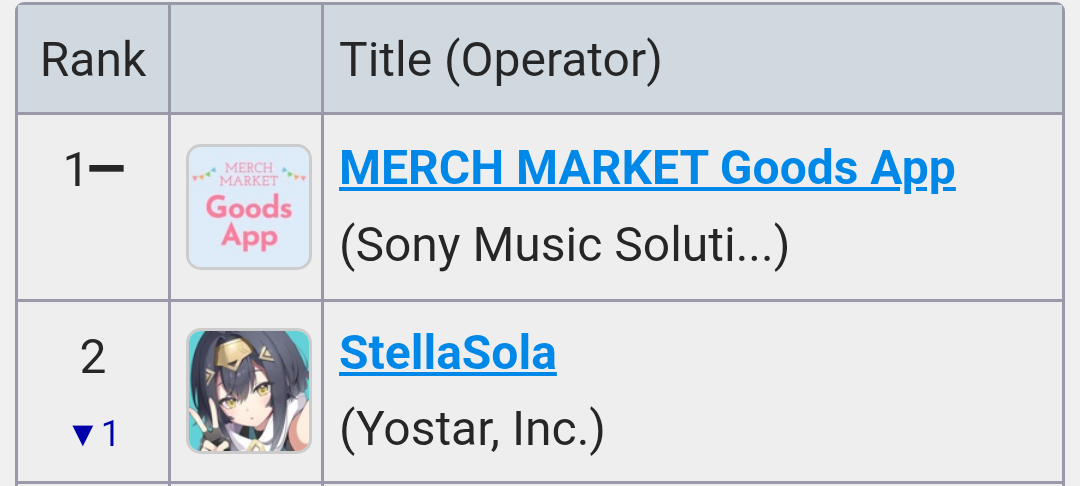Open the StellaSola title link

(x=448, y=353)
